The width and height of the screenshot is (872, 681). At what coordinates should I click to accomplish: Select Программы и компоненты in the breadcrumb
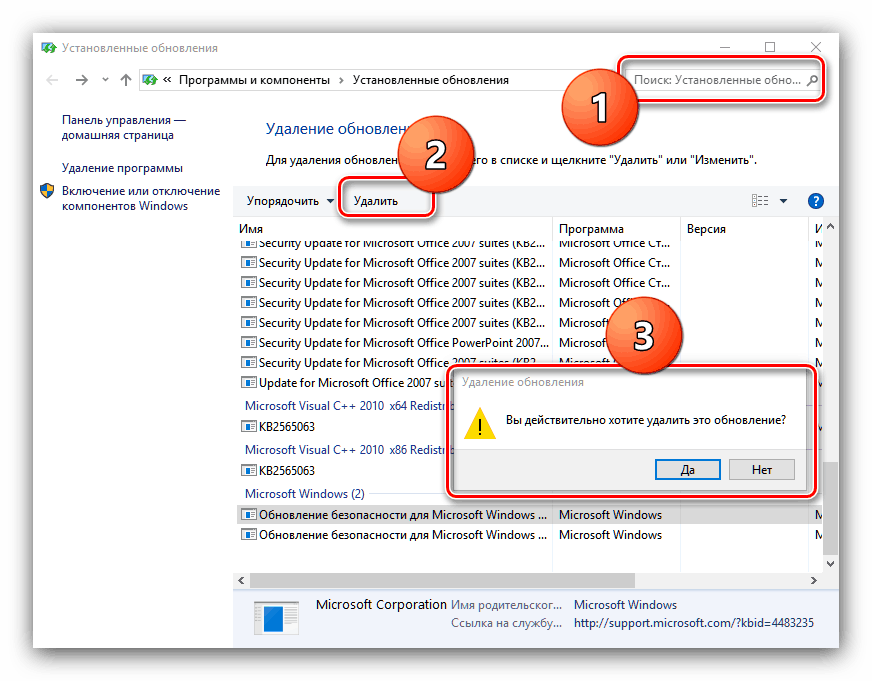coord(254,80)
